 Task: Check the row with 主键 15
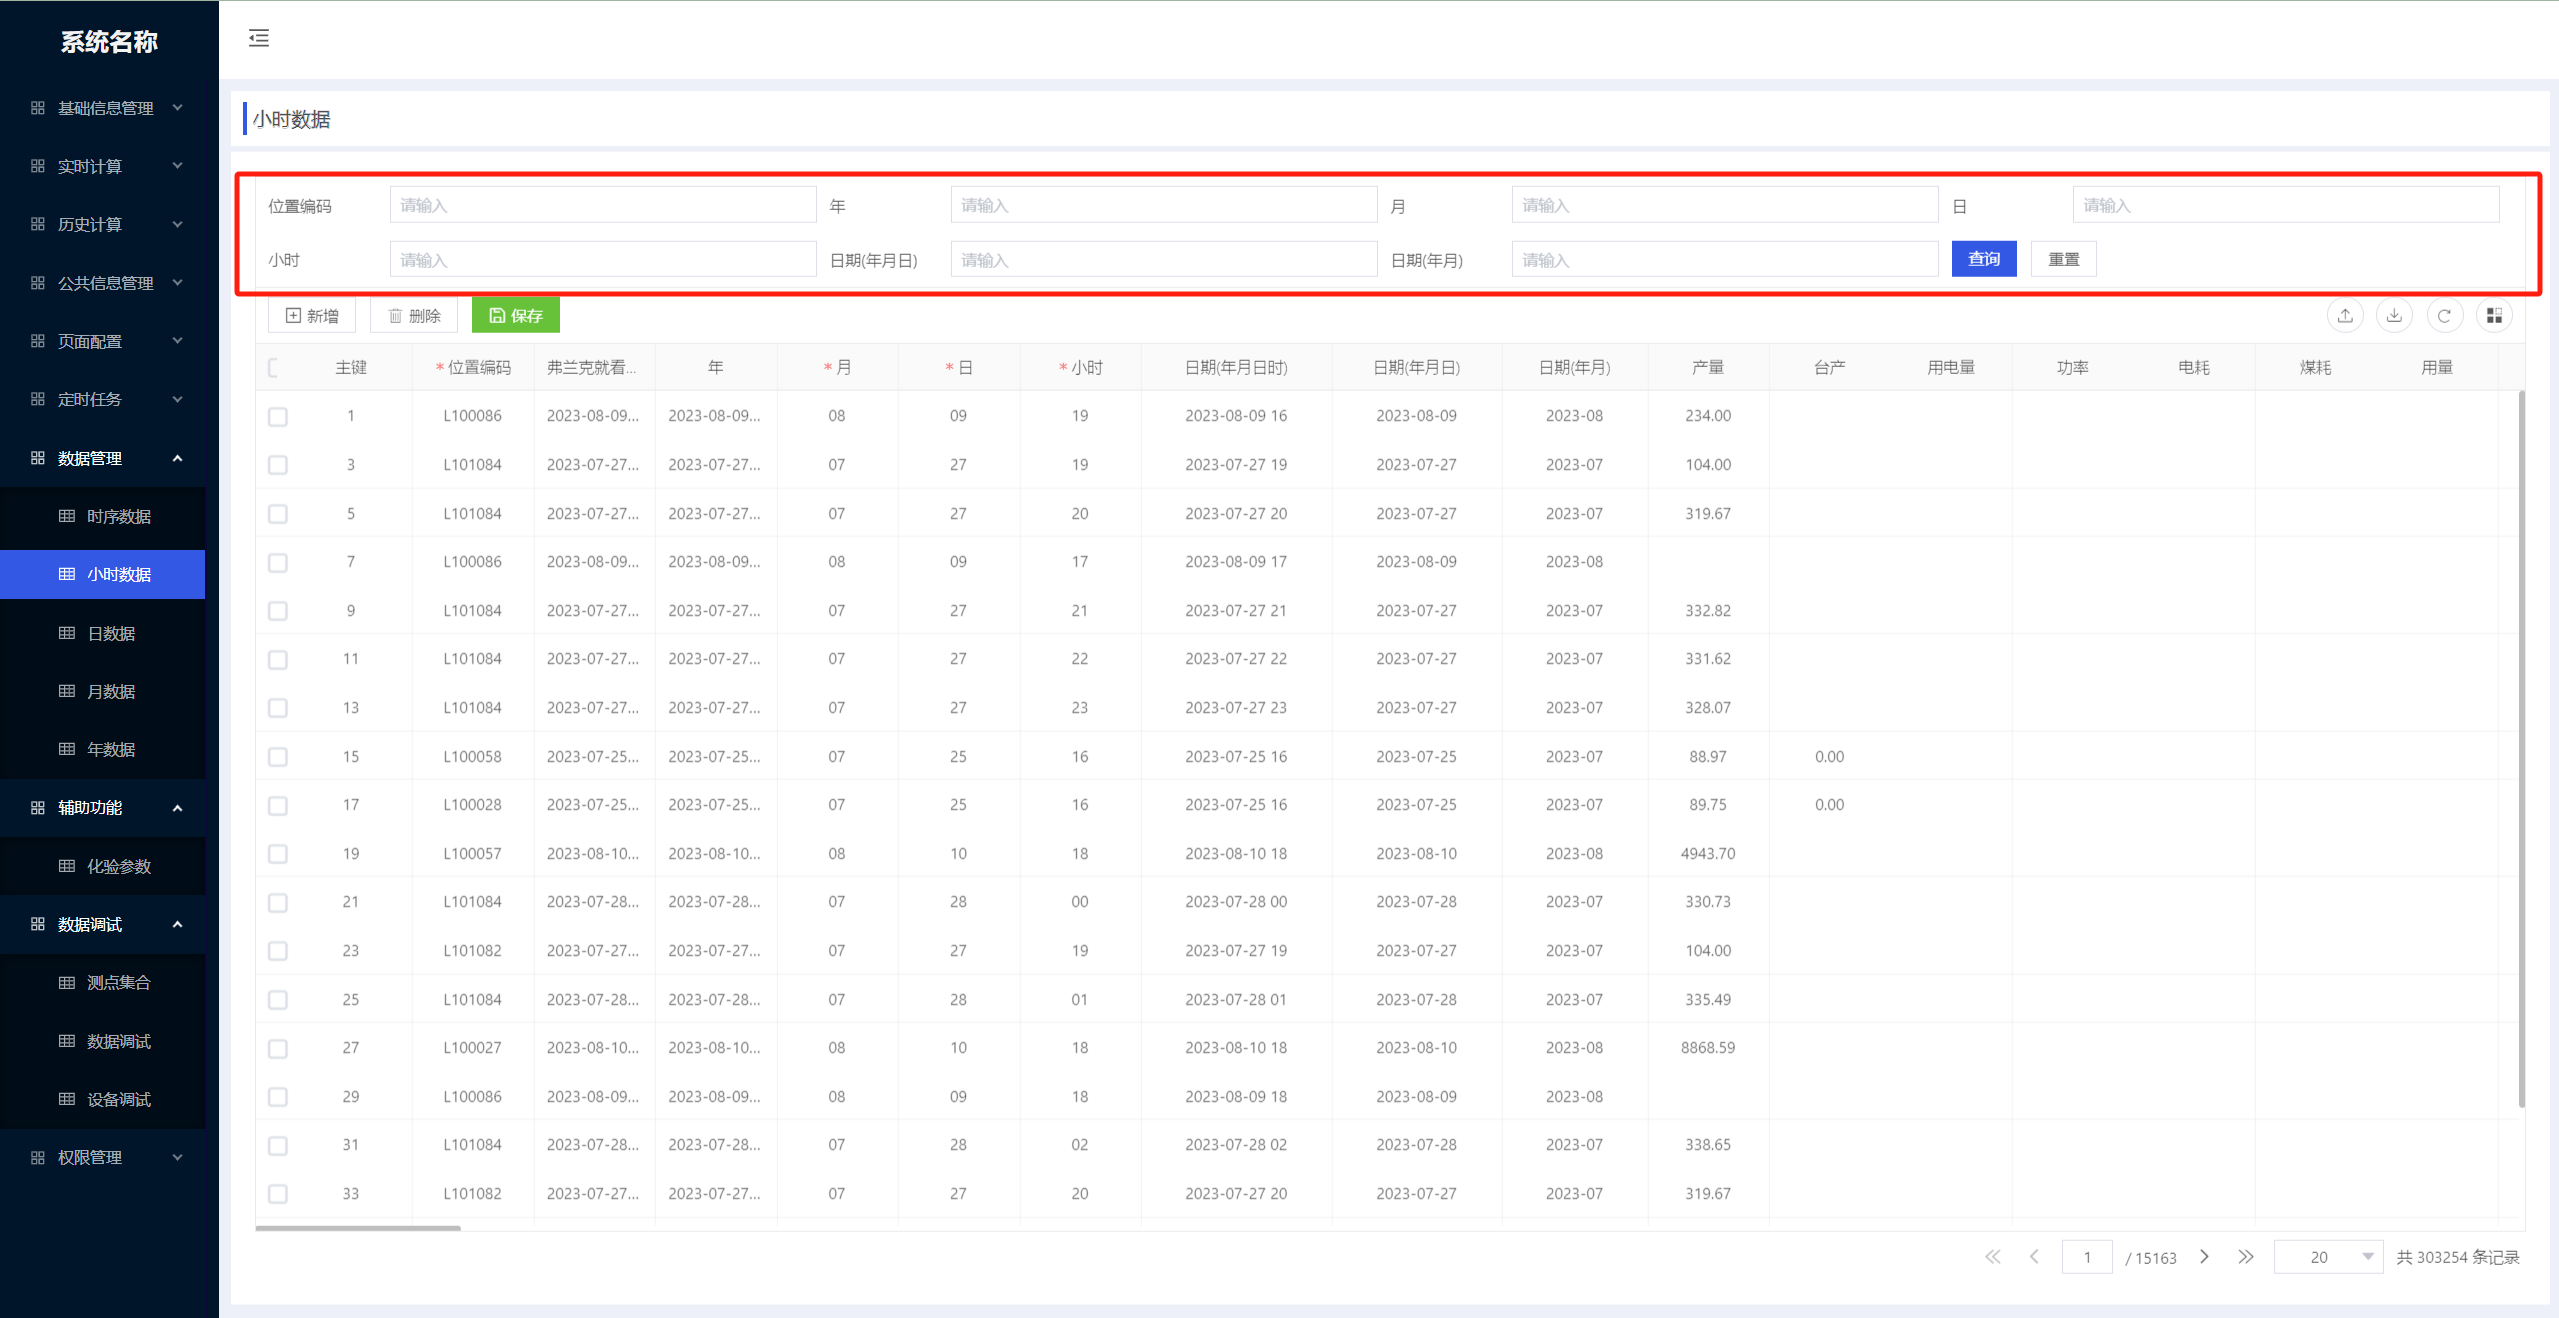pos(278,757)
